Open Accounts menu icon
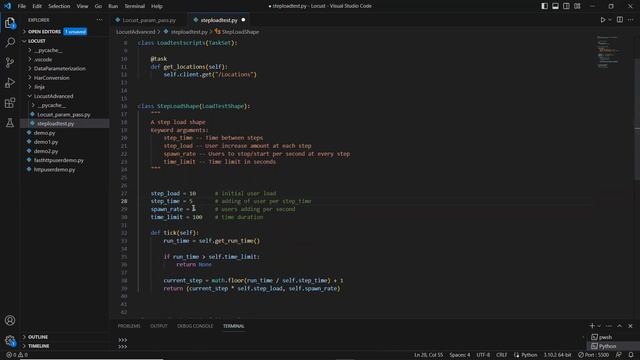This screenshot has width=640, height=360. [10, 320]
